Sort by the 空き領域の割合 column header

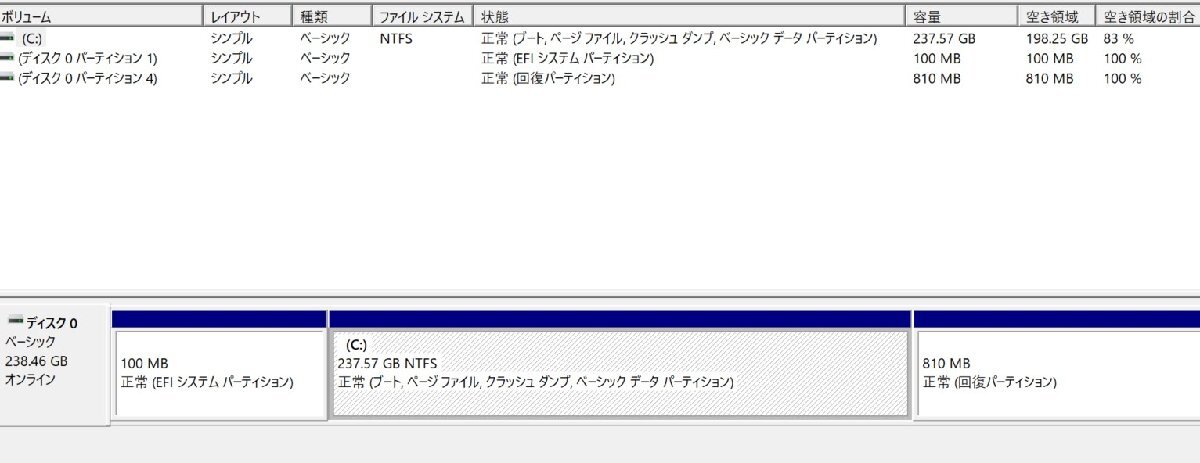pyautogui.click(x=1148, y=17)
